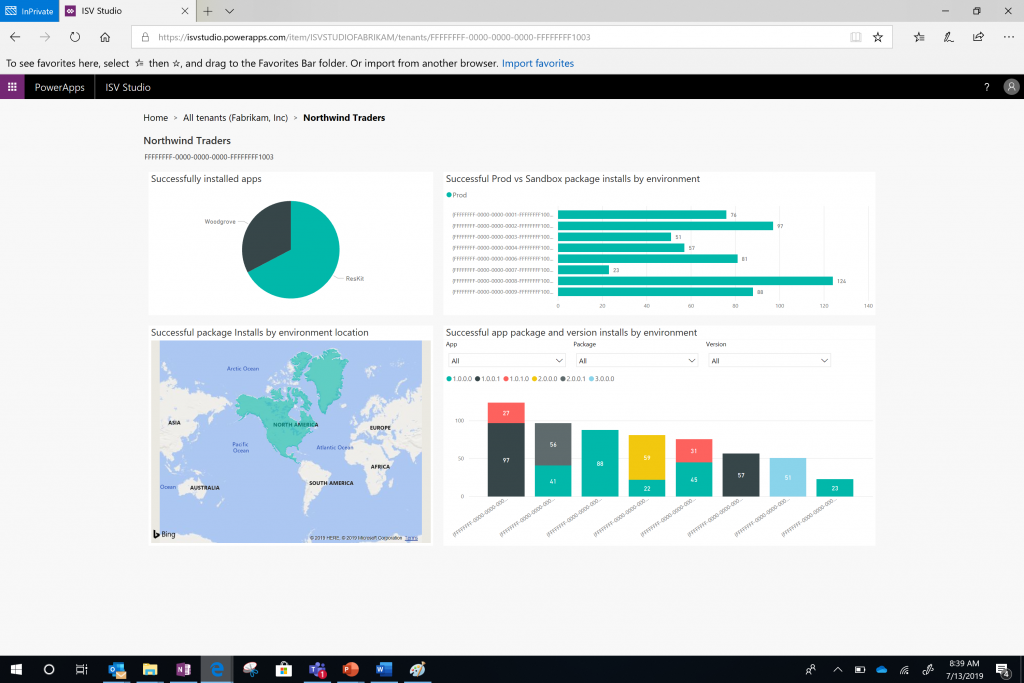
Task: Open Paint from the taskbar
Action: (x=417, y=669)
